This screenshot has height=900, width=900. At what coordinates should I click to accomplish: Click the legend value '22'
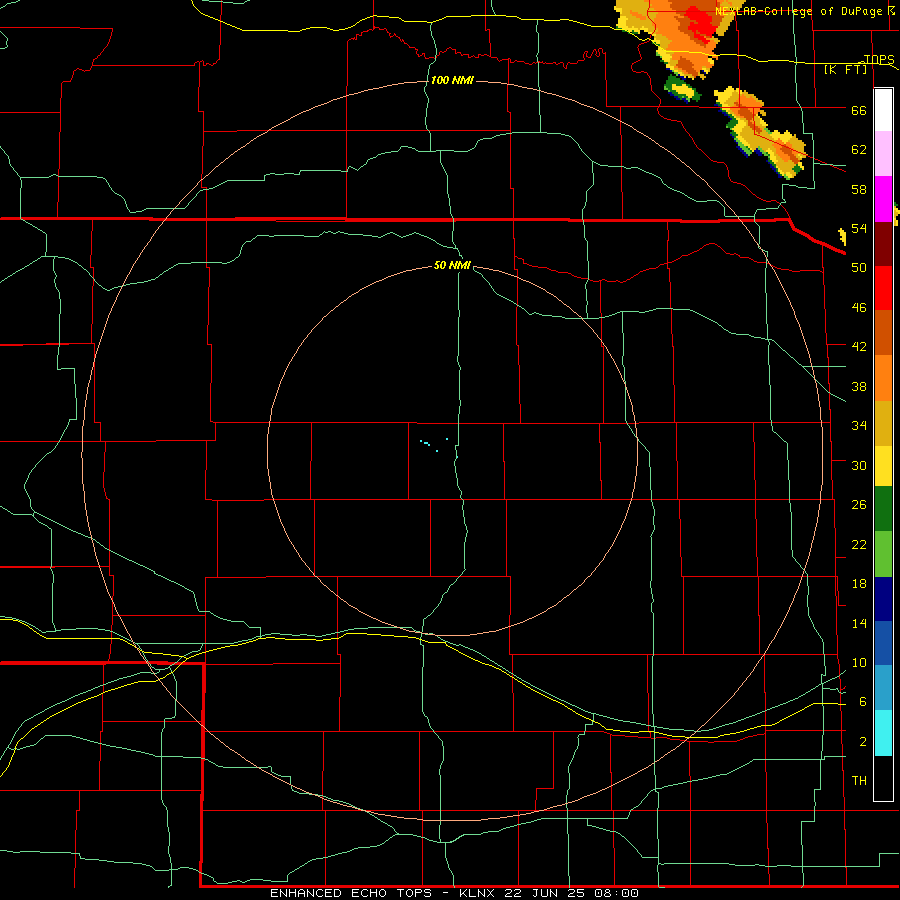click(x=859, y=544)
